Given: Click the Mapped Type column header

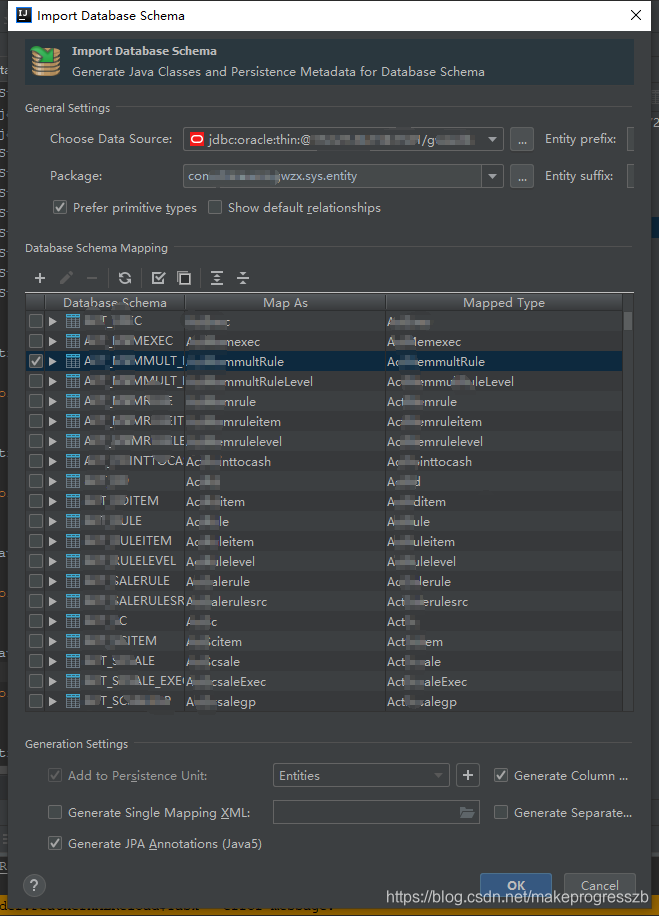Looking at the screenshot, I should click(504, 303).
